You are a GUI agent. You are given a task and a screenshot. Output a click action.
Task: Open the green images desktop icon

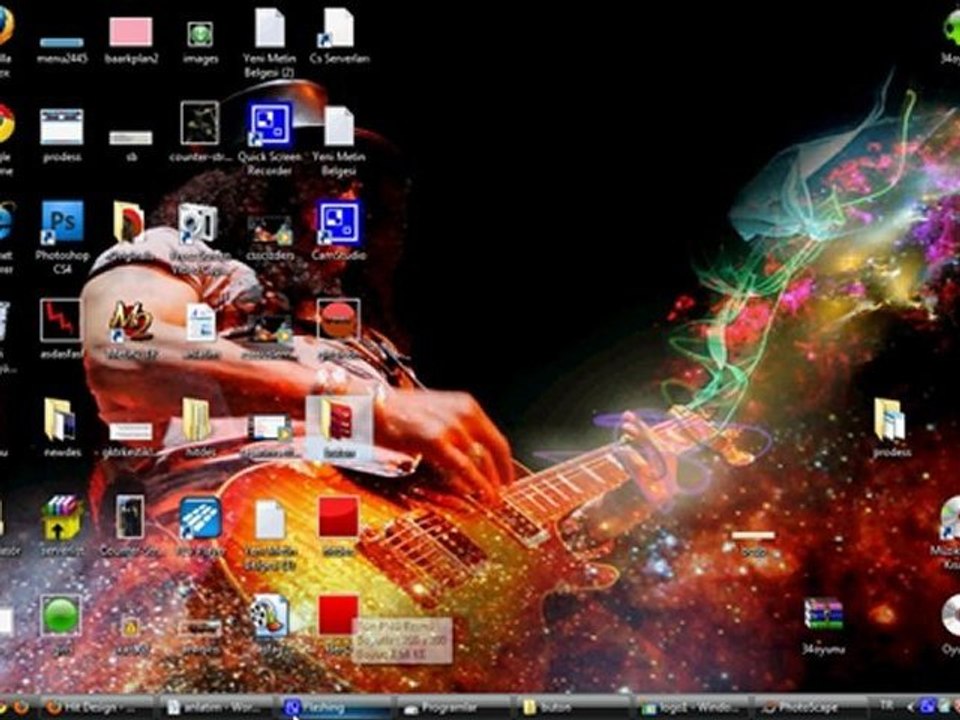point(200,34)
